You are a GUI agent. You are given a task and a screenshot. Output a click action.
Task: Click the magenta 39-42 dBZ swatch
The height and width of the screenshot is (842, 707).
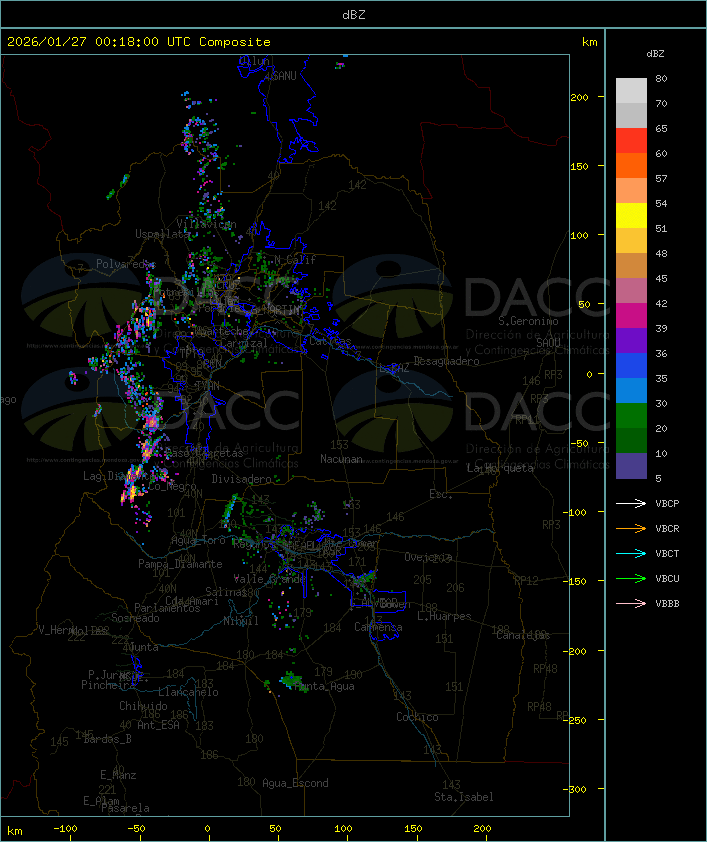[x=631, y=316]
